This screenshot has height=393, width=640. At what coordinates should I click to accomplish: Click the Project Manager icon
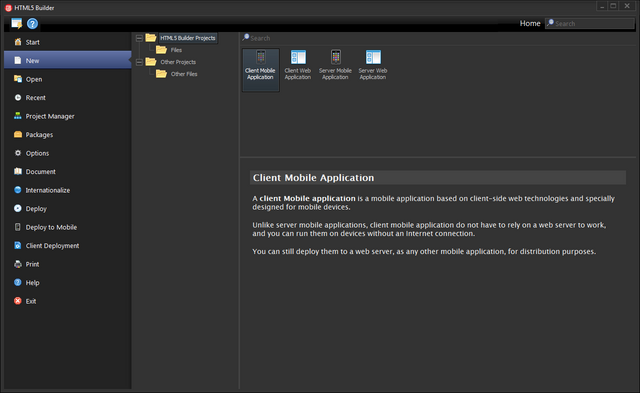click(18, 116)
